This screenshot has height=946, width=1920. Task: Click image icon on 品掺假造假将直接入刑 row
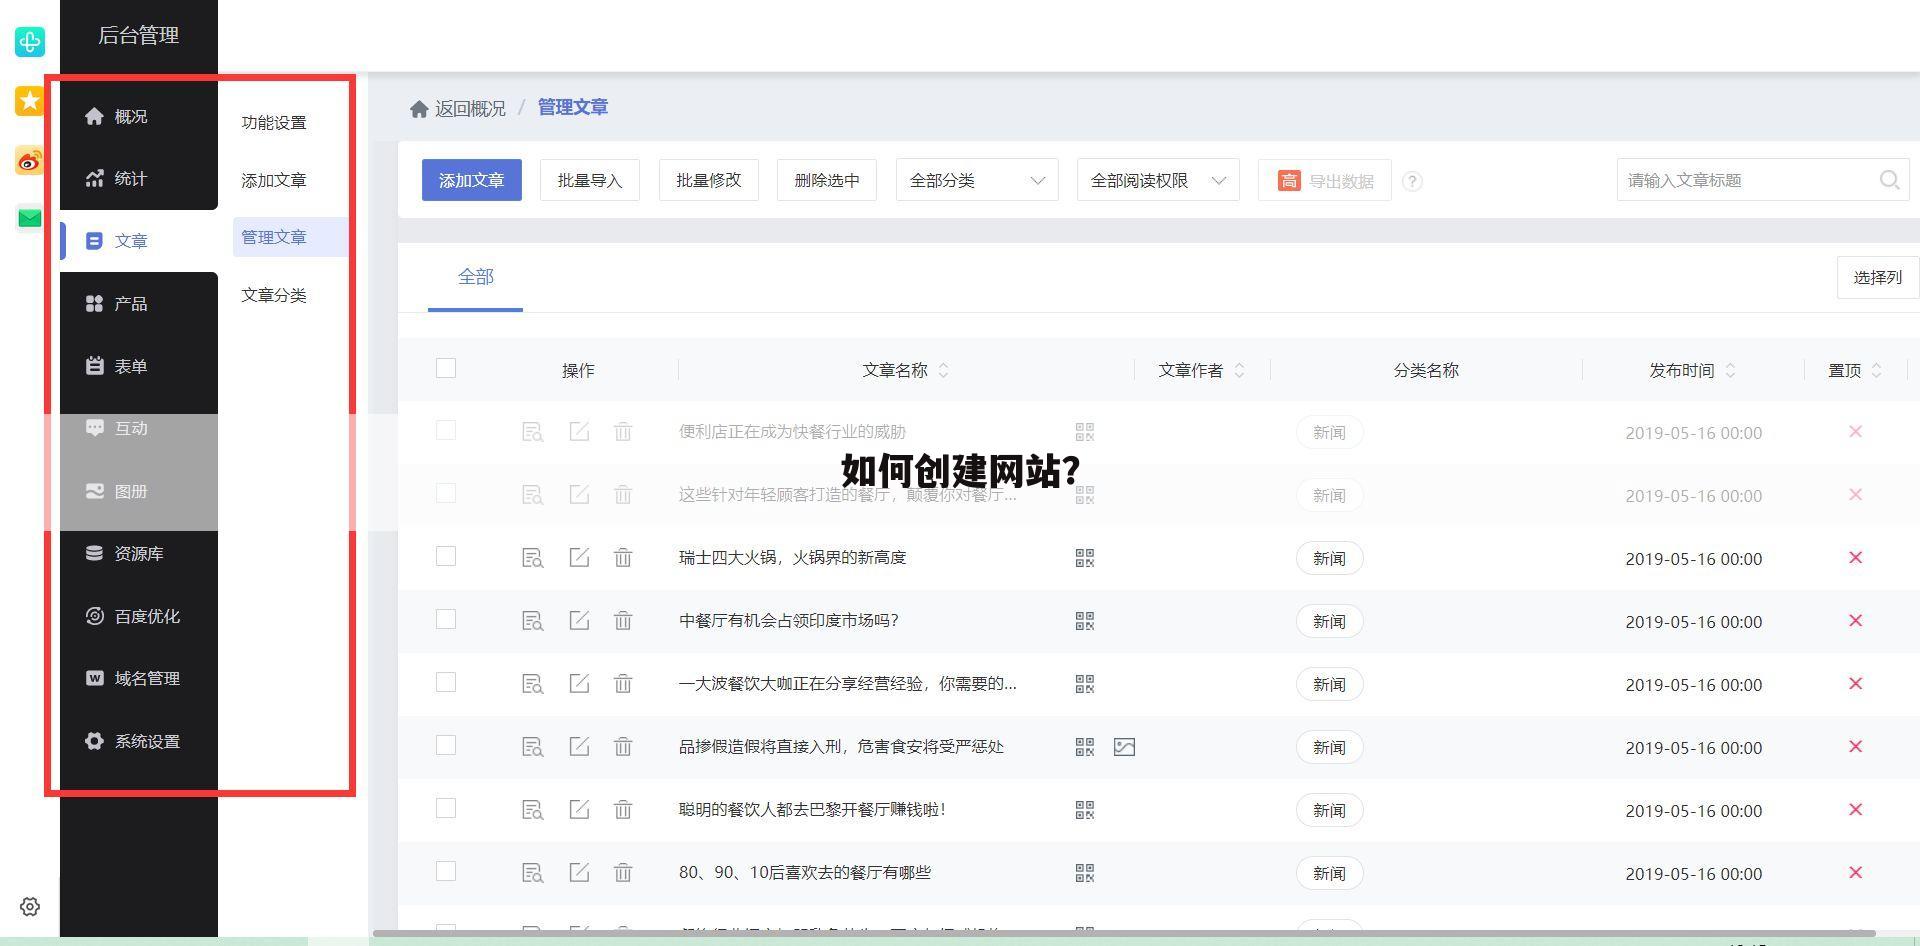click(1124, 747)
